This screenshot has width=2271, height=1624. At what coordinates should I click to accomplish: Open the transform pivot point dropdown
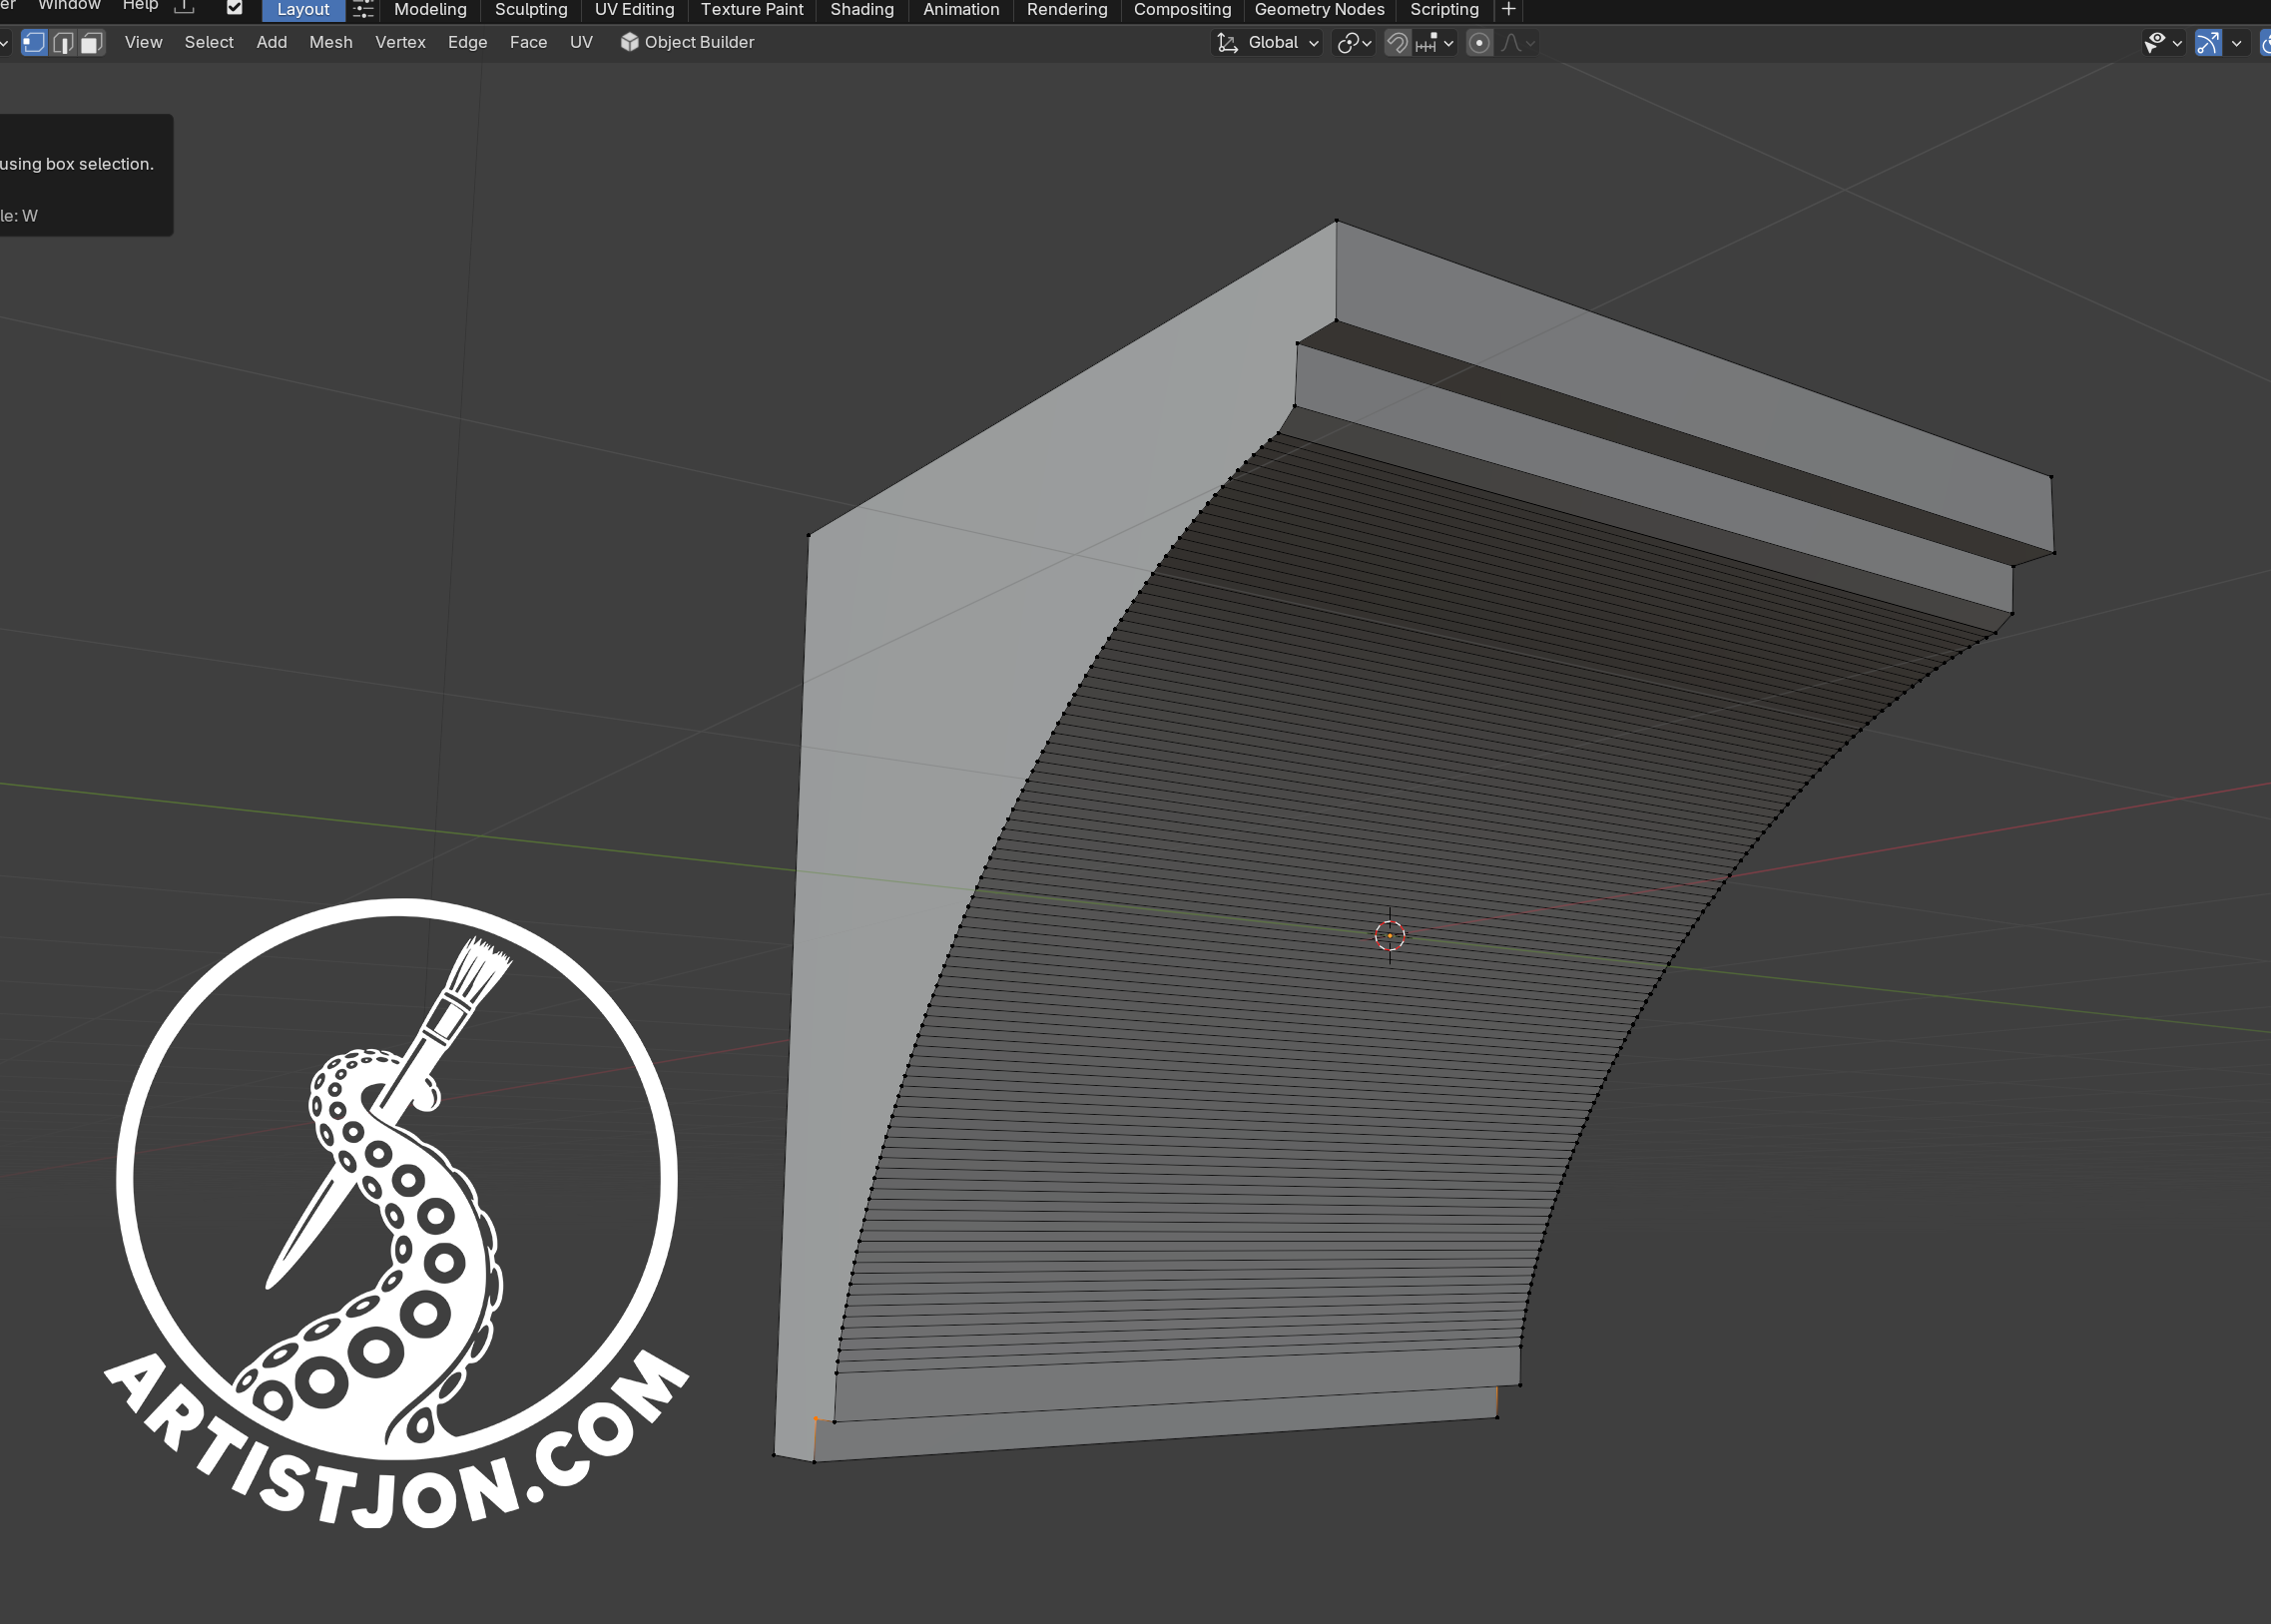click(x=1355, y=43)
